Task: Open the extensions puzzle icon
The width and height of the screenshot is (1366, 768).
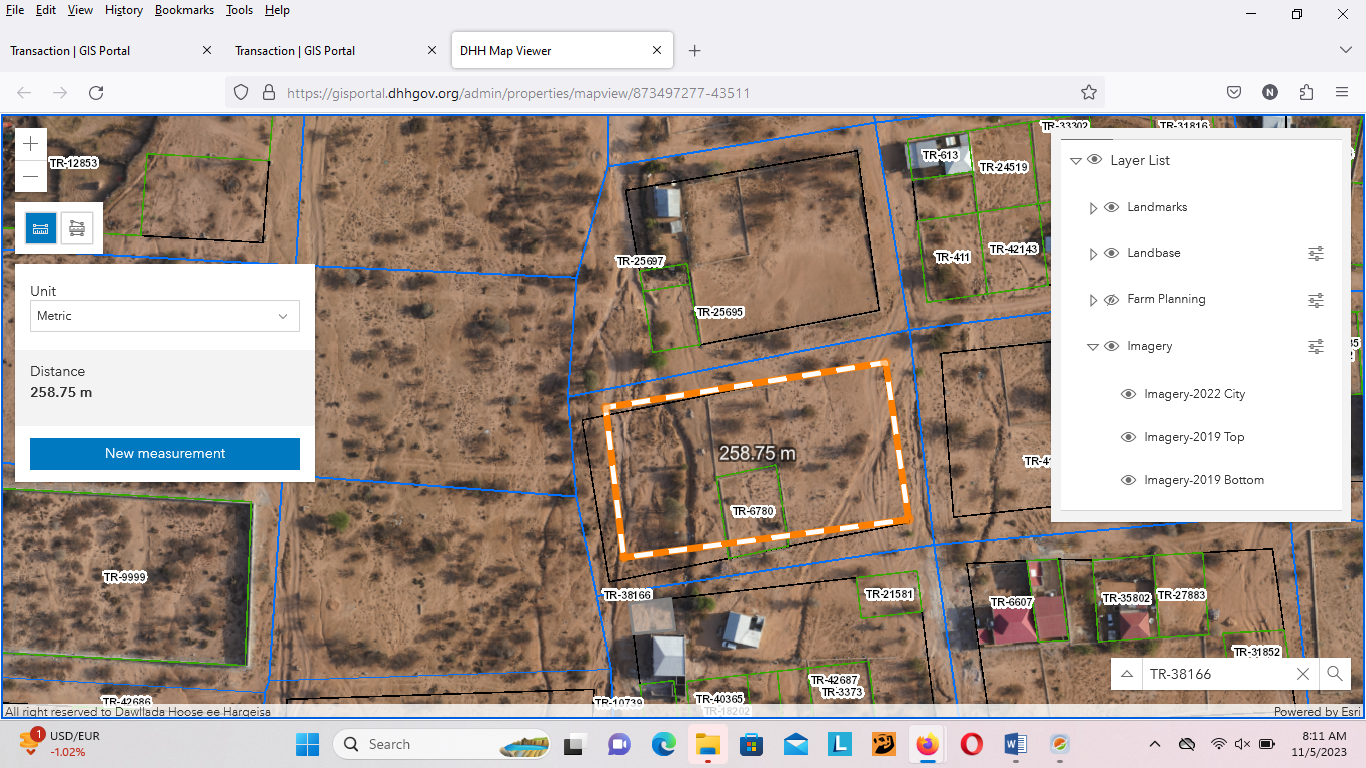Action: click(1306, 92)
